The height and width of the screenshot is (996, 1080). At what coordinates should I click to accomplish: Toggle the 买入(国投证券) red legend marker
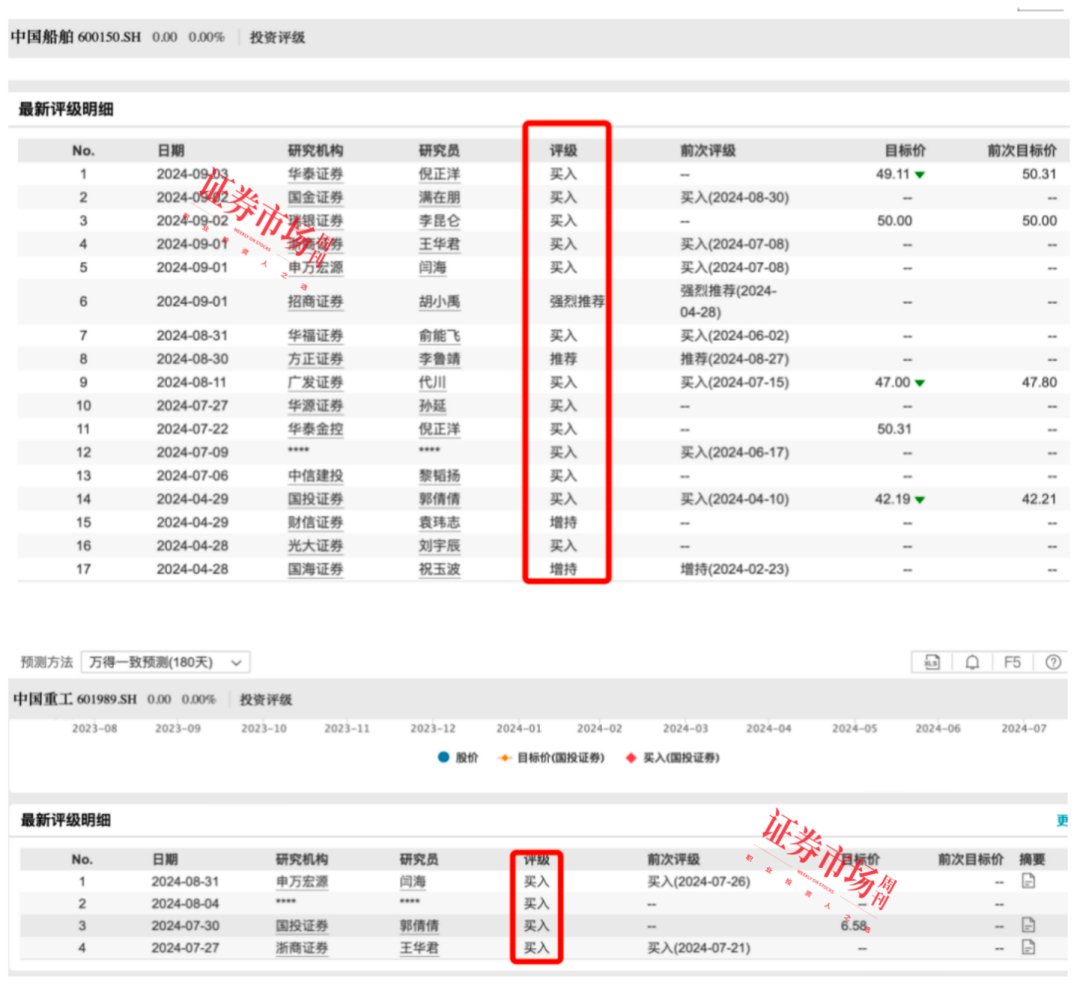(x=630, y=758)
